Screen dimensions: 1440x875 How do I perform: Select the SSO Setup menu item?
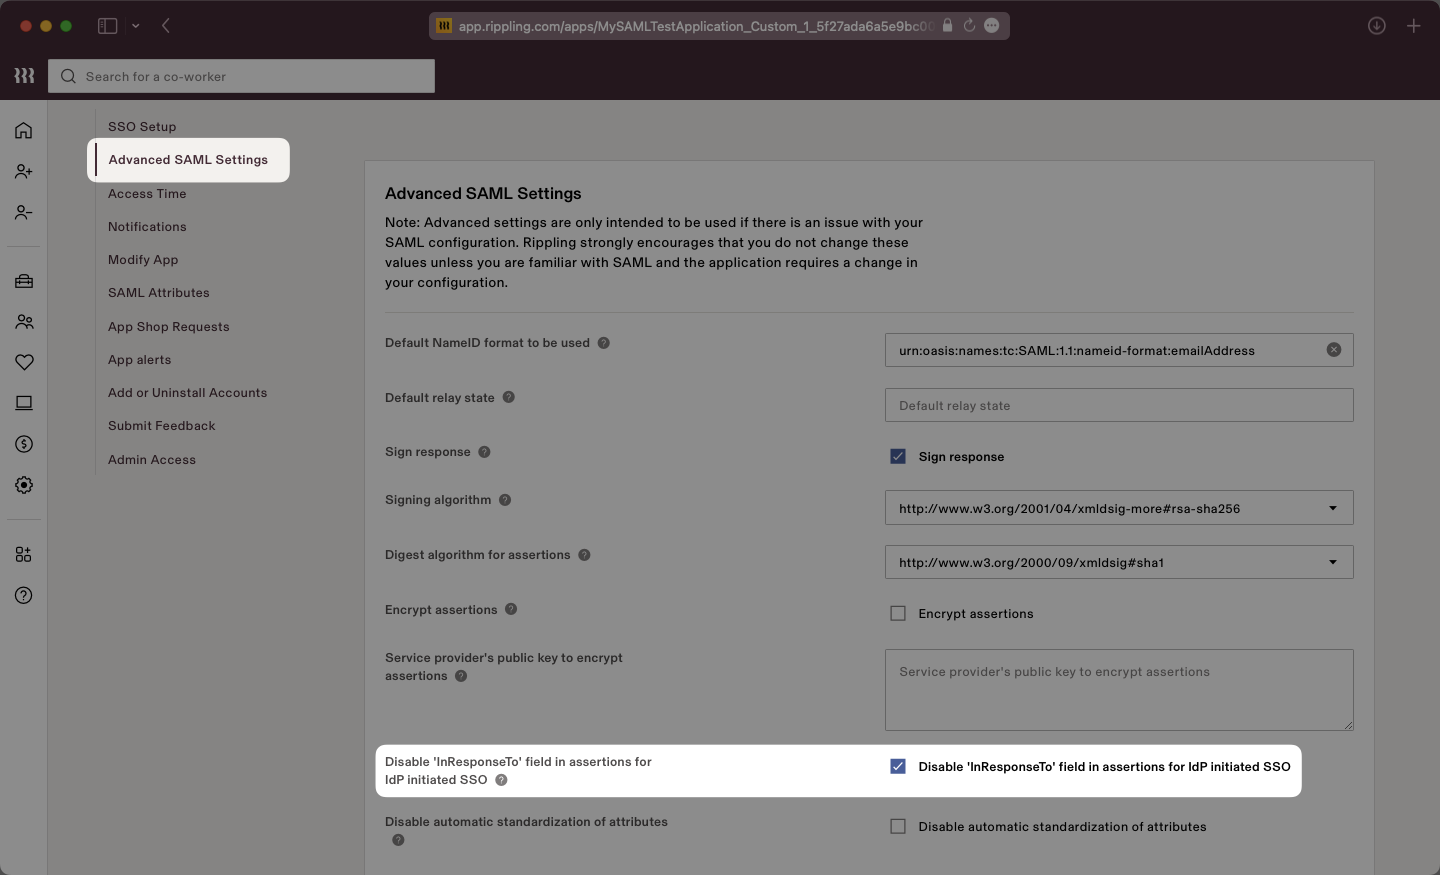point(141,126)
